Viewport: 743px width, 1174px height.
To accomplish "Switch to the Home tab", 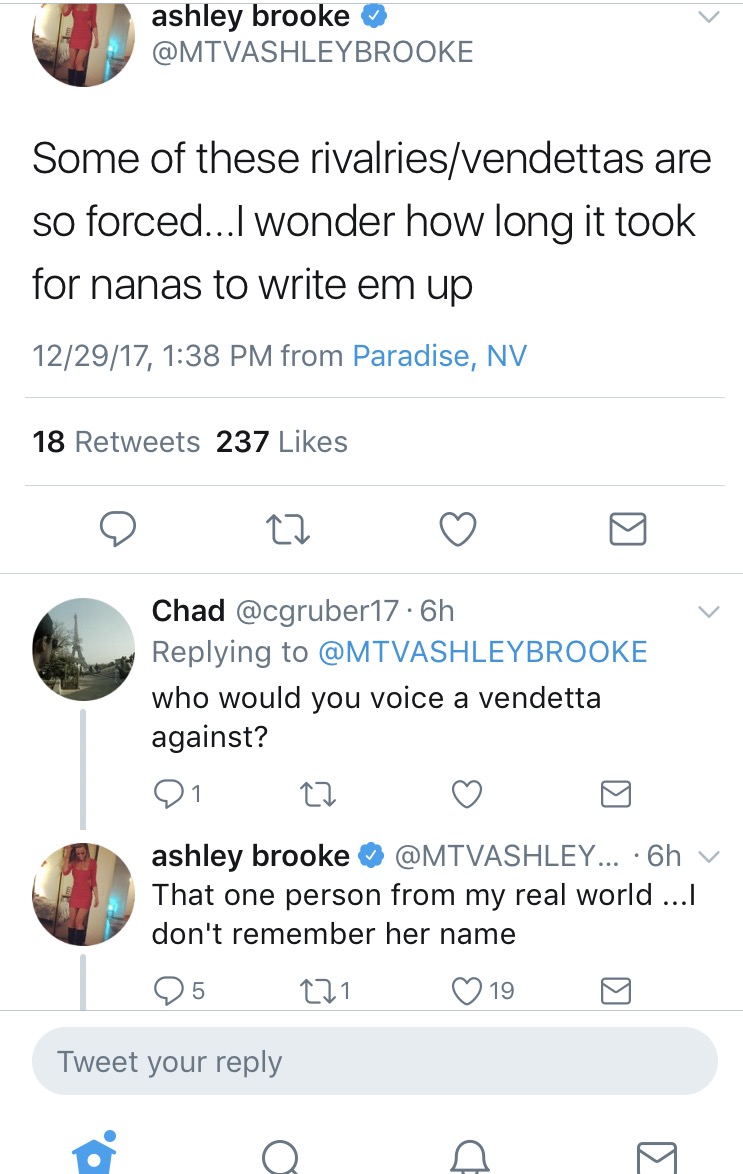I will click(x=94, y=1153).
